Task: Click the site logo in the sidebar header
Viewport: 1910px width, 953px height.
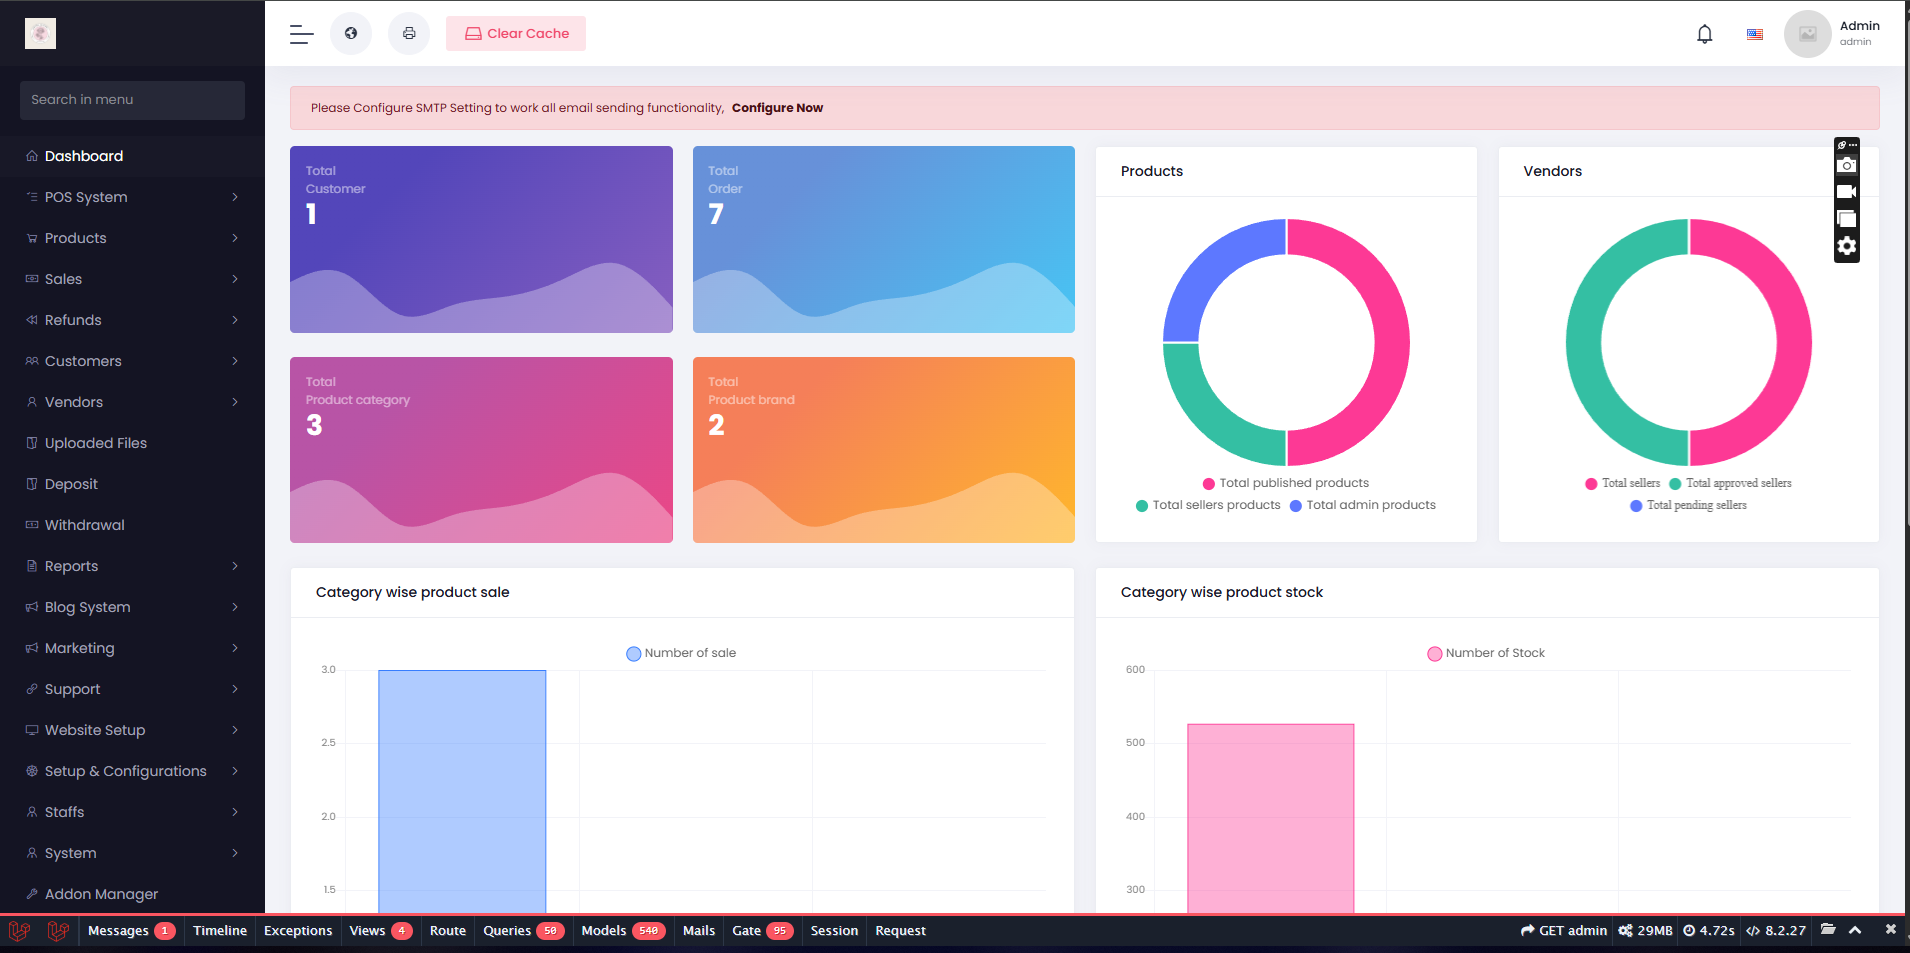Action: click(x=40, y=34)
